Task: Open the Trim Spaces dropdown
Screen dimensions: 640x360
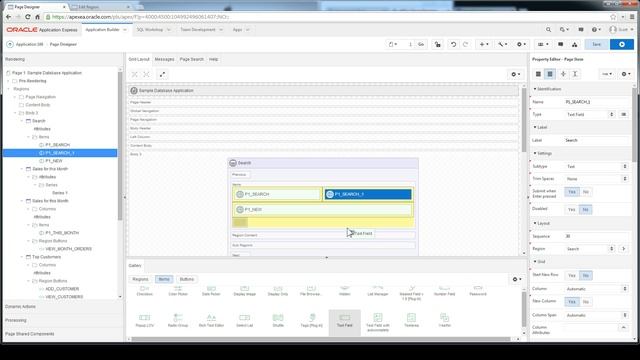Action: [x=596, y=179]
